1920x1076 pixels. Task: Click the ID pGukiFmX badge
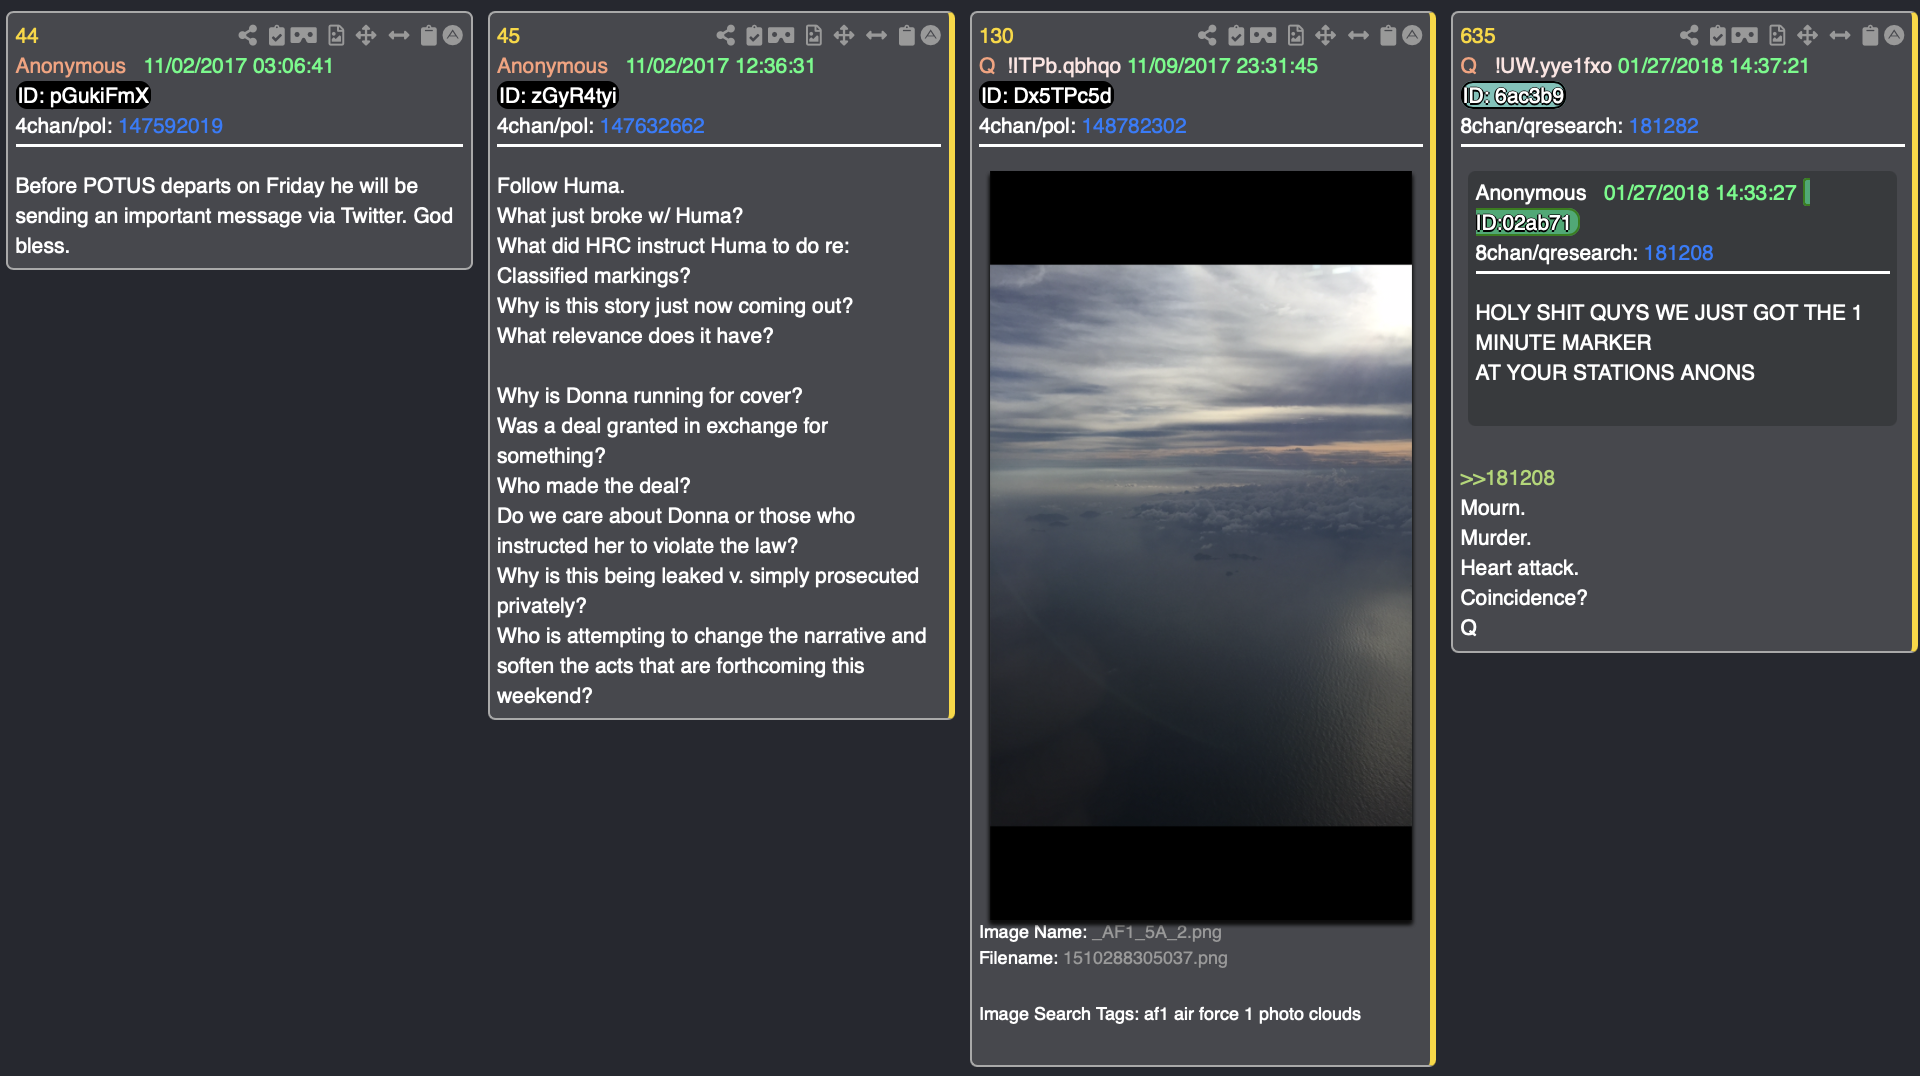pos(83,96)
